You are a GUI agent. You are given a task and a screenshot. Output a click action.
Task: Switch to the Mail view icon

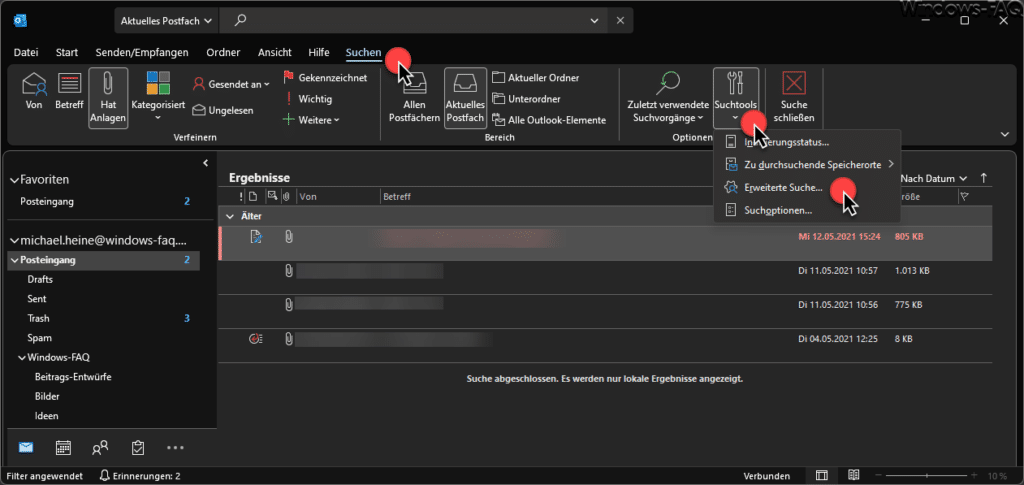click(26, 448)
